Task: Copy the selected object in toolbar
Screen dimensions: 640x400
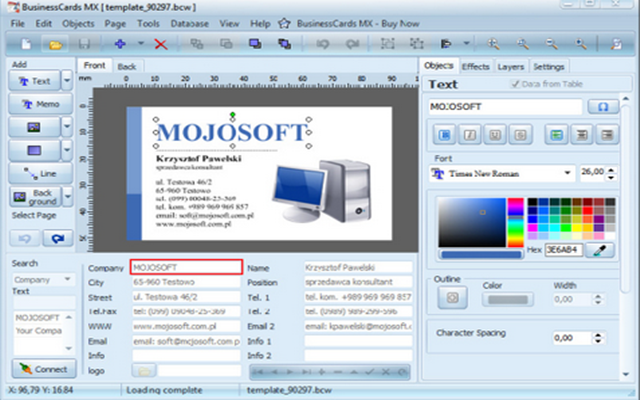Action: point(197,44)
